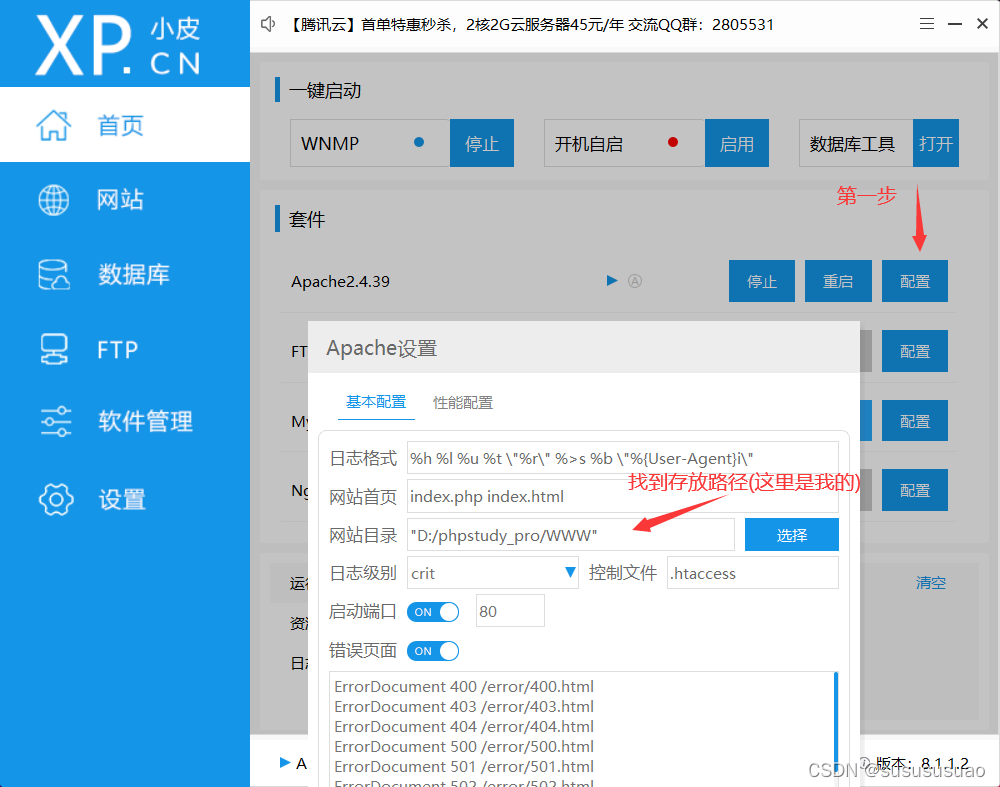
Task: Click the Nginx row 配置 button
Action: (915, 490)
